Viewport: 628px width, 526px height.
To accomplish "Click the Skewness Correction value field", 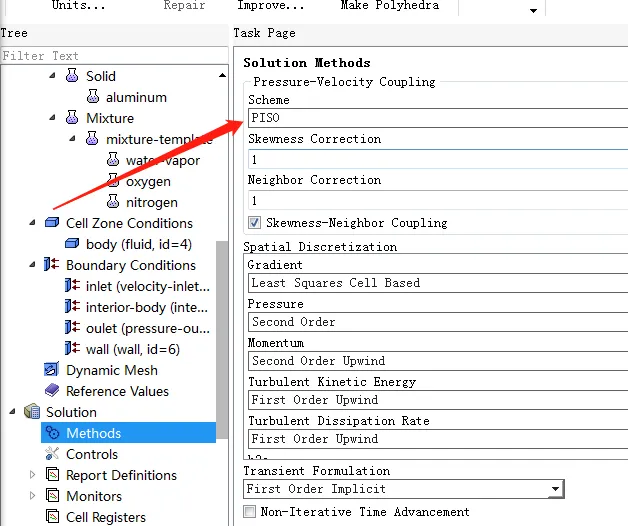I will pyautogui.click(x=438, y=159).
